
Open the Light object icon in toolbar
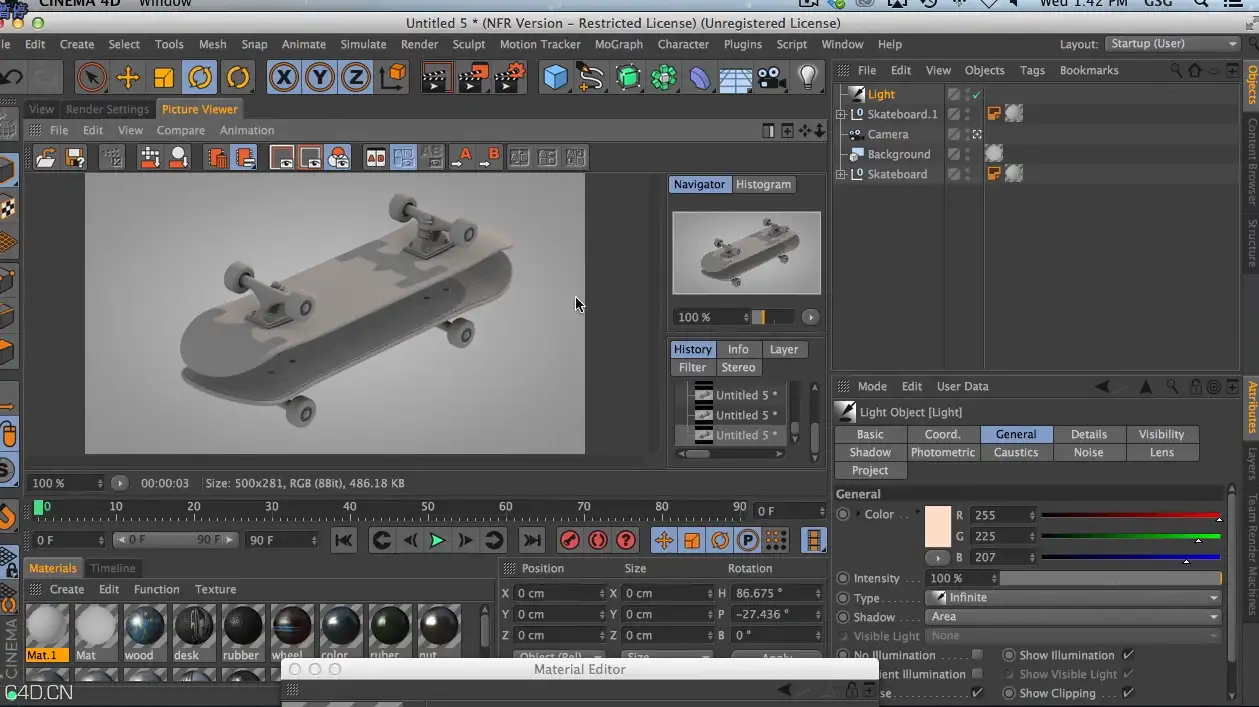point(808,77)
